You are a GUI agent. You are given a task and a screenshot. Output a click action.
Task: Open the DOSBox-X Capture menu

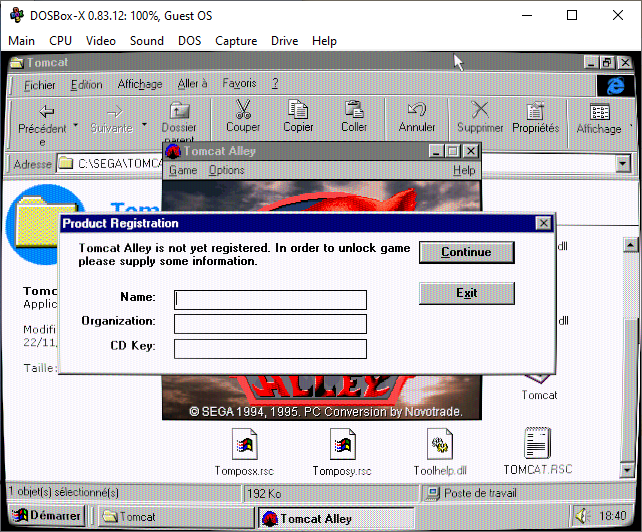236,41
